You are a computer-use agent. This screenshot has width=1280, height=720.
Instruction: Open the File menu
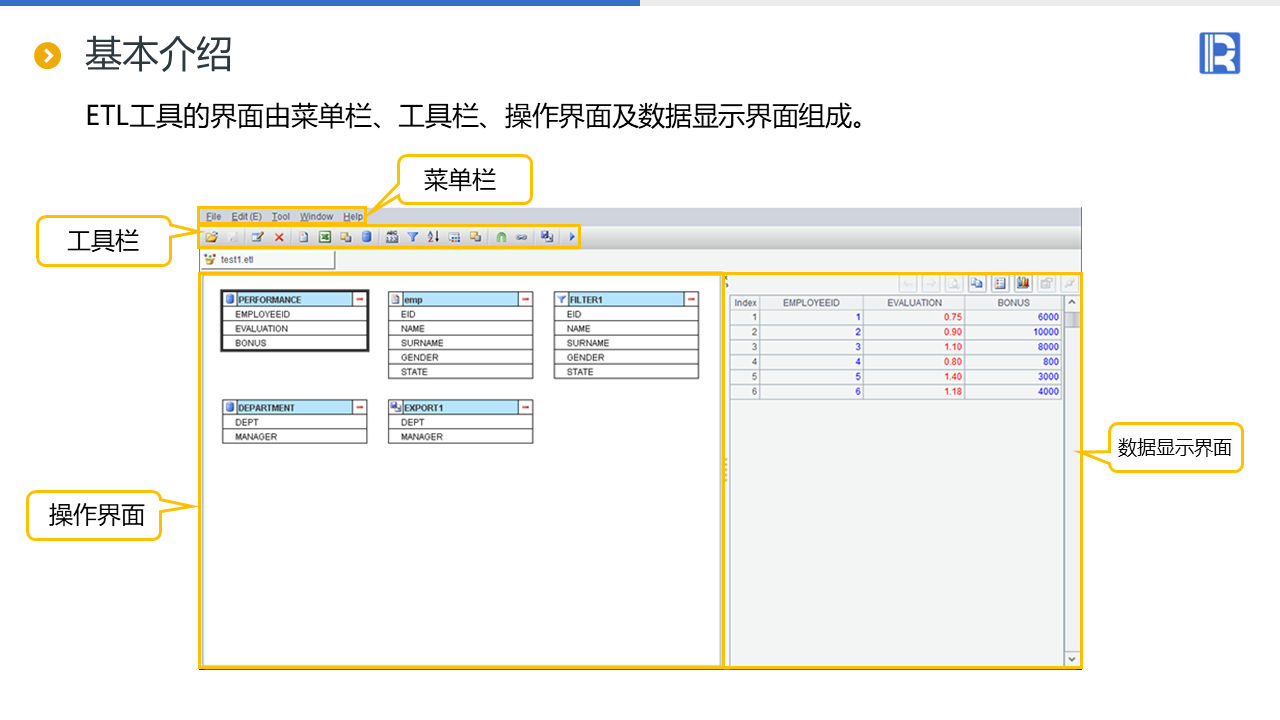tap(214, 216)
